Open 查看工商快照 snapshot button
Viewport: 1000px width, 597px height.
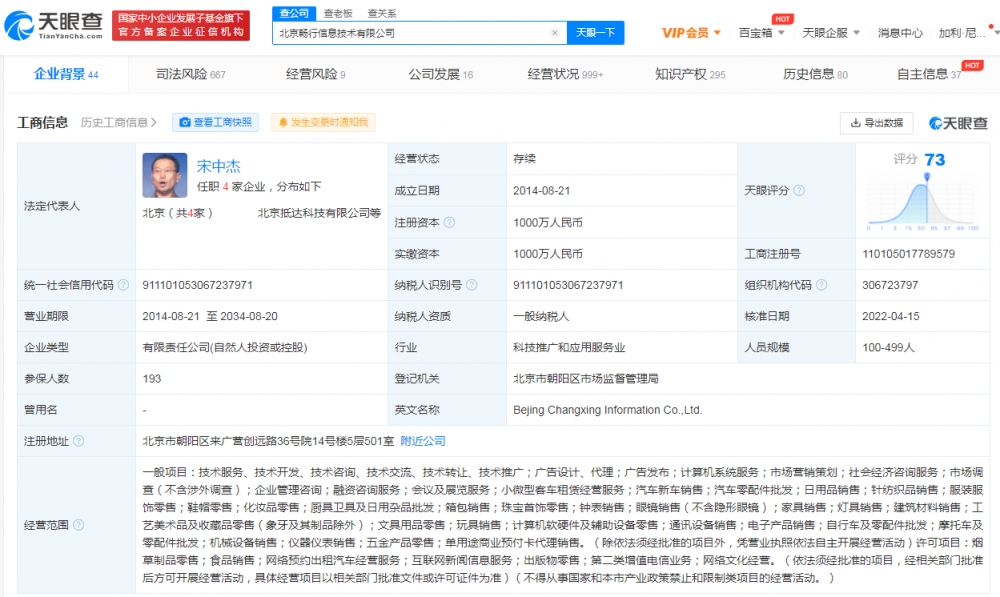[215, 122]
